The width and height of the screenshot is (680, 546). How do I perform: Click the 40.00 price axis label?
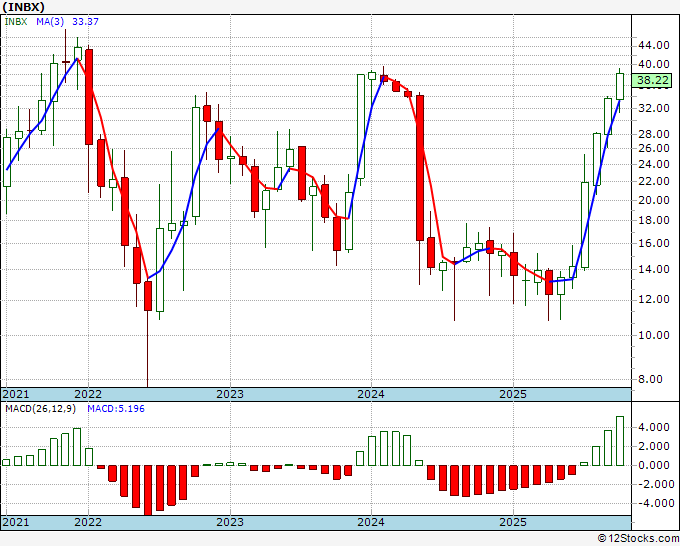click(653, 64)
